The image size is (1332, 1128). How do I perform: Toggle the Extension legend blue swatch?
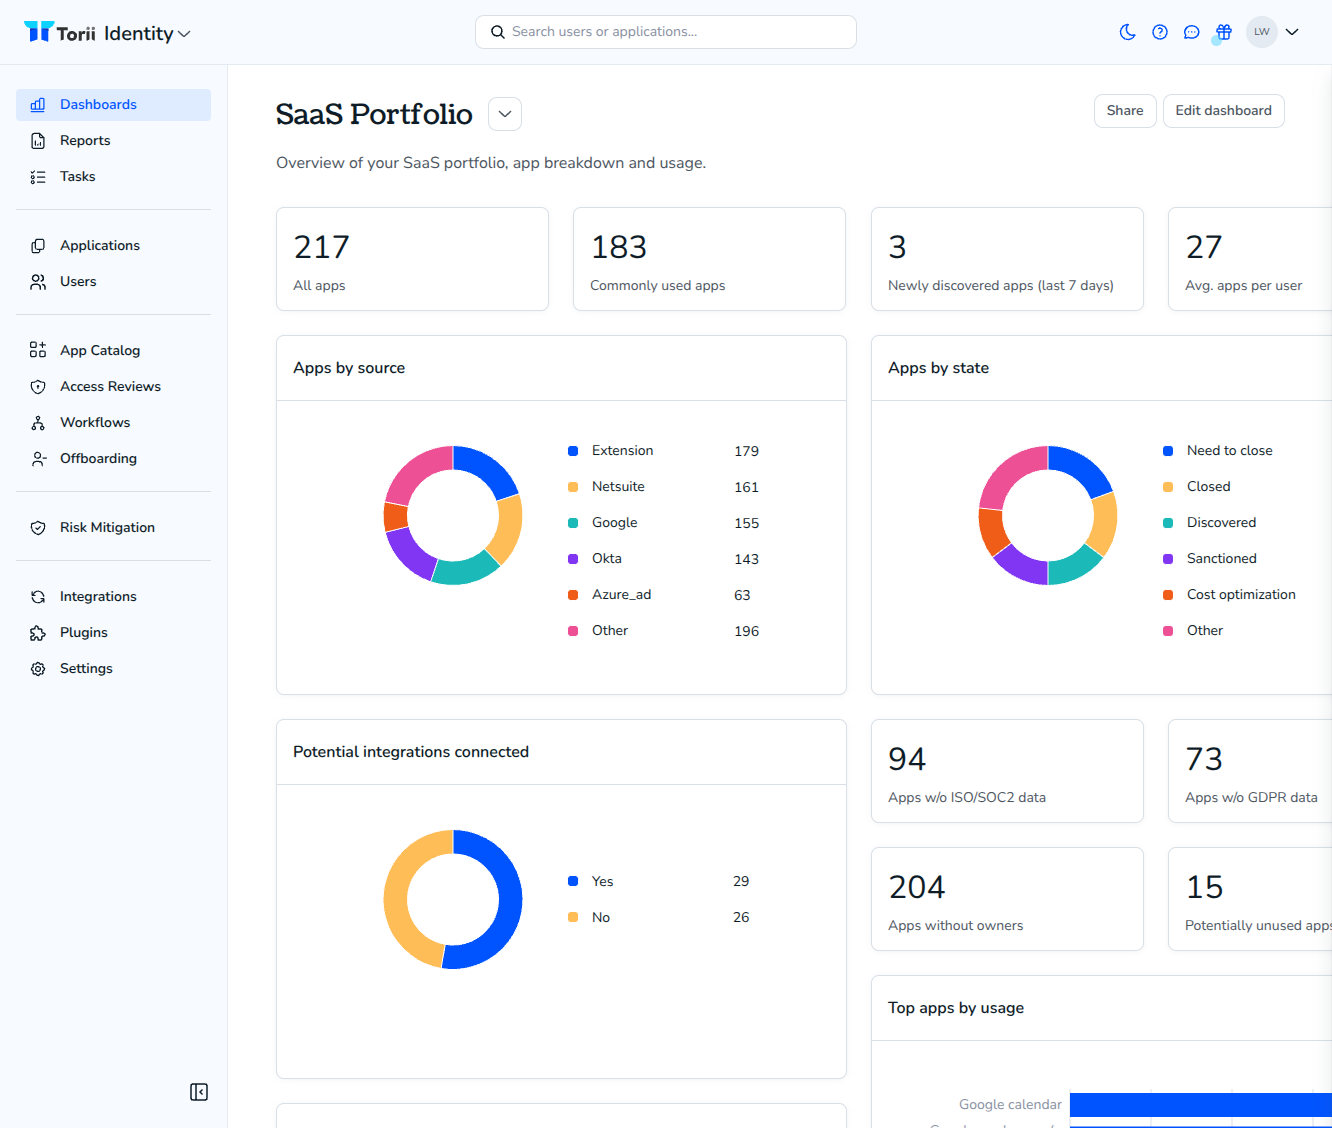coord(573,451)
